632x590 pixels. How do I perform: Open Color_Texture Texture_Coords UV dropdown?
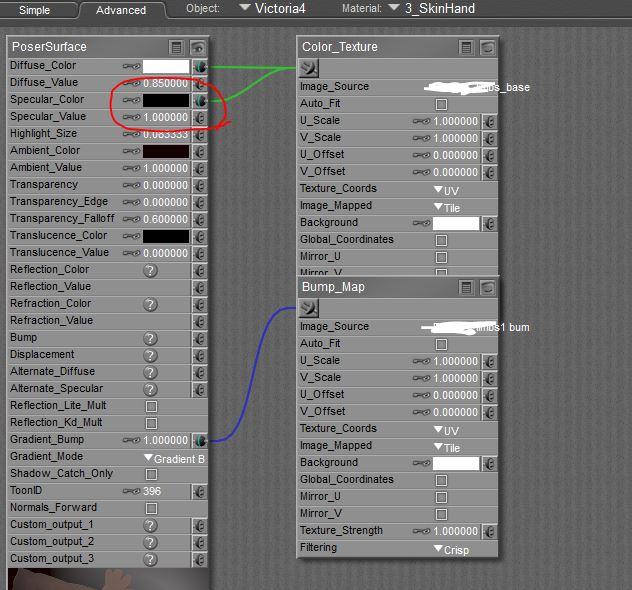(447, 190)
